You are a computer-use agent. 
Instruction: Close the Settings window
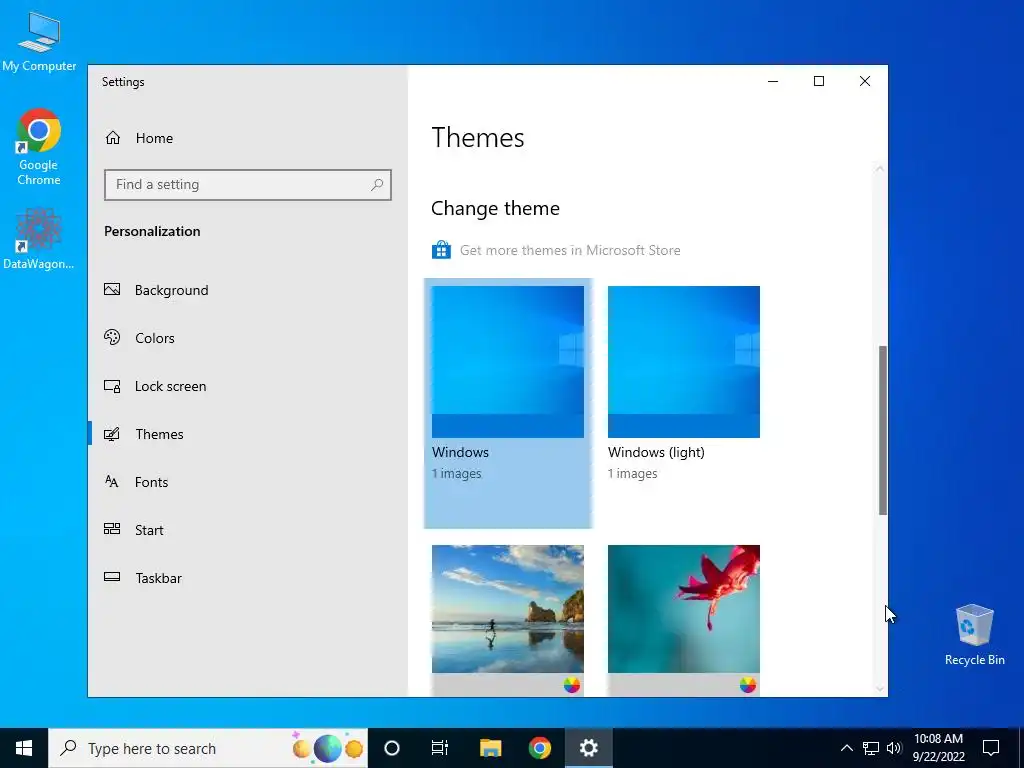tap(865, 81)
